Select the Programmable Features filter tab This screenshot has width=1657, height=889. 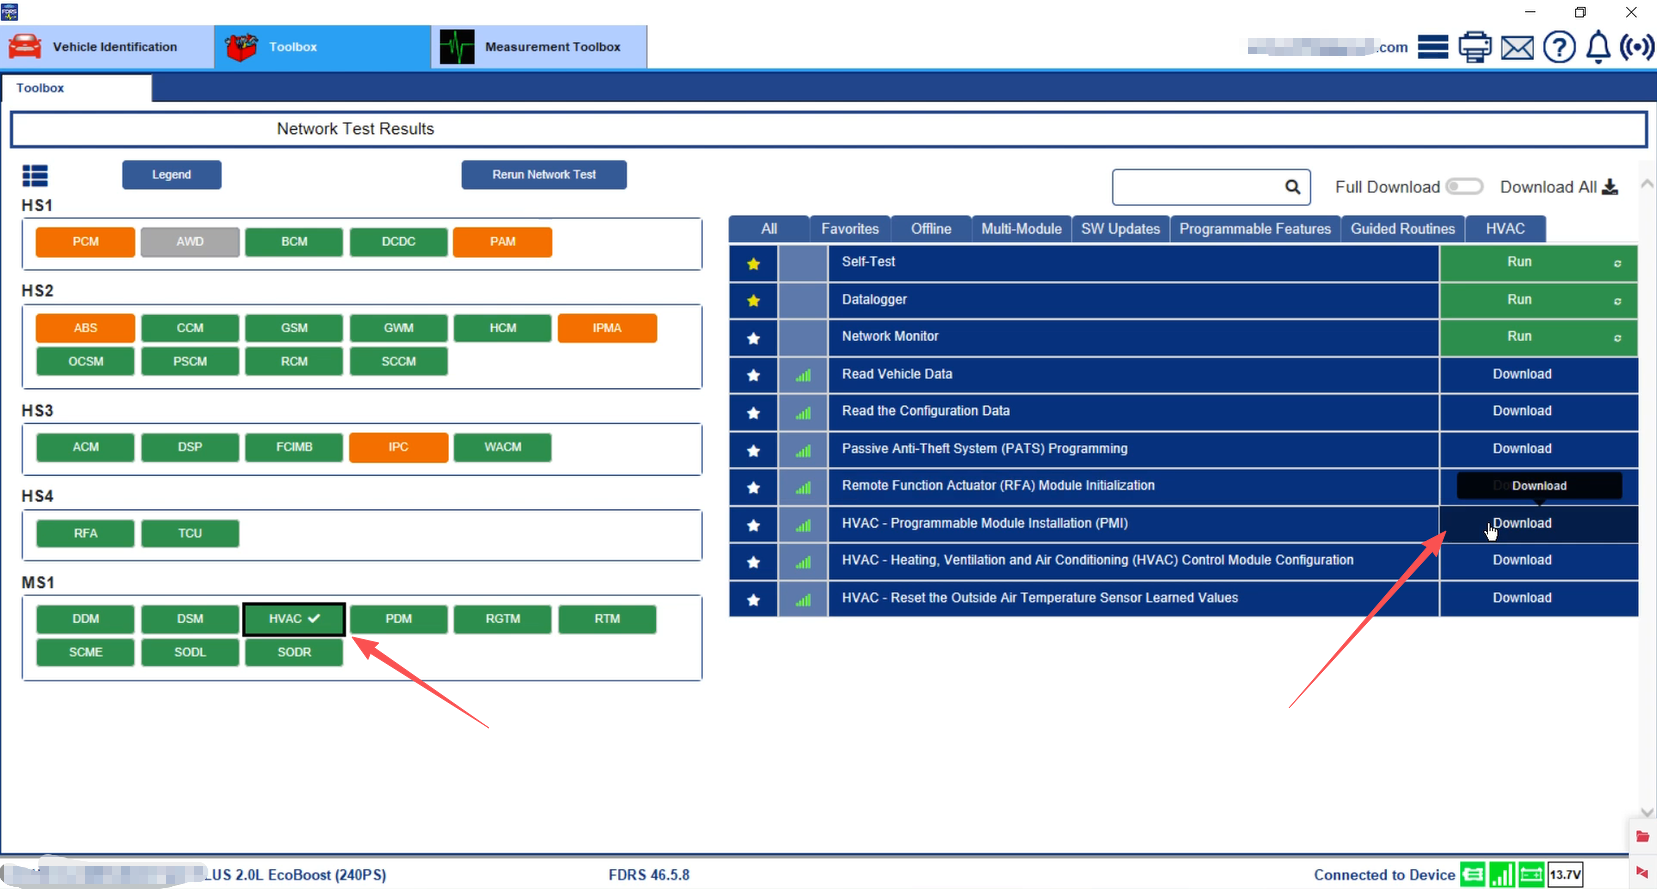click(x=1255, y=229)
